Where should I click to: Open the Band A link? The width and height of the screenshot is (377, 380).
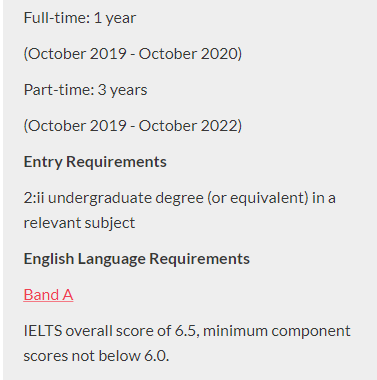[48, 295]
